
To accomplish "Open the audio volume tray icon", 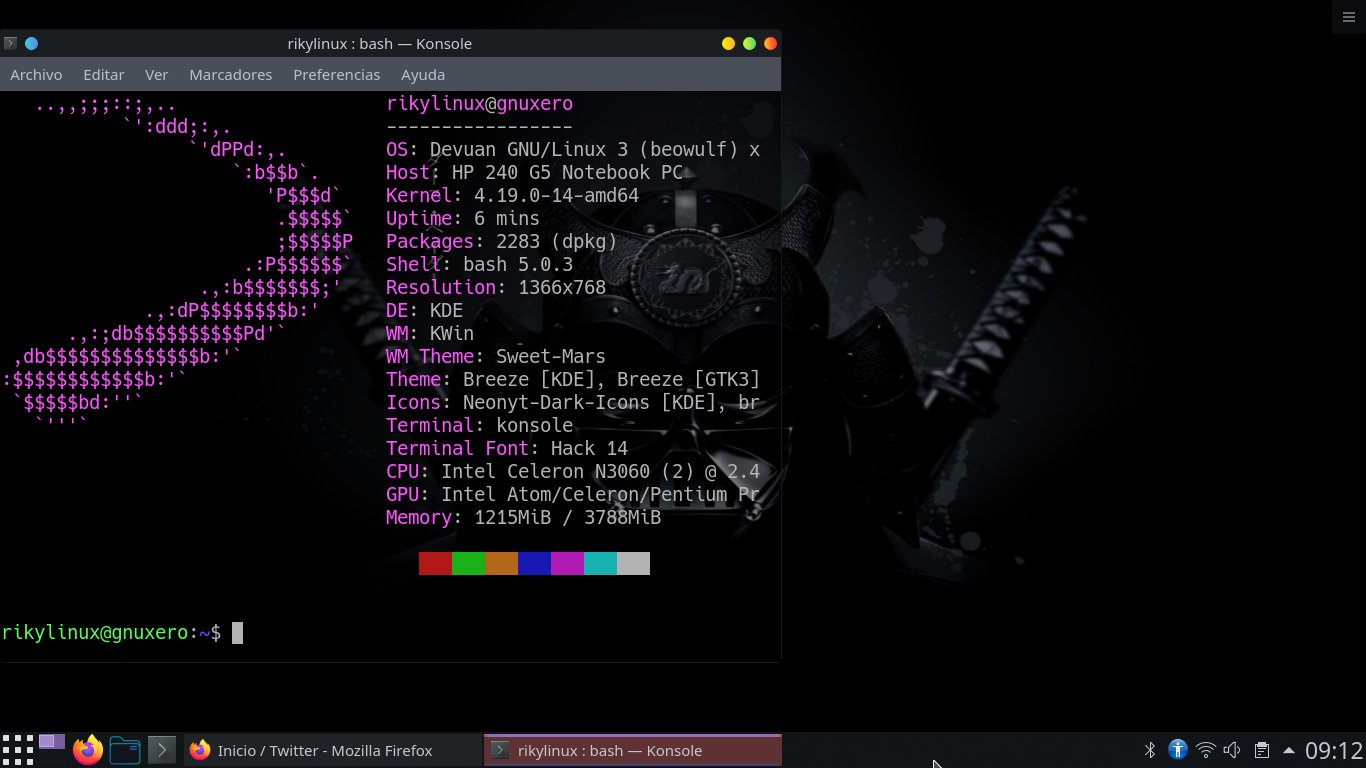I will tap(1233, 750).
